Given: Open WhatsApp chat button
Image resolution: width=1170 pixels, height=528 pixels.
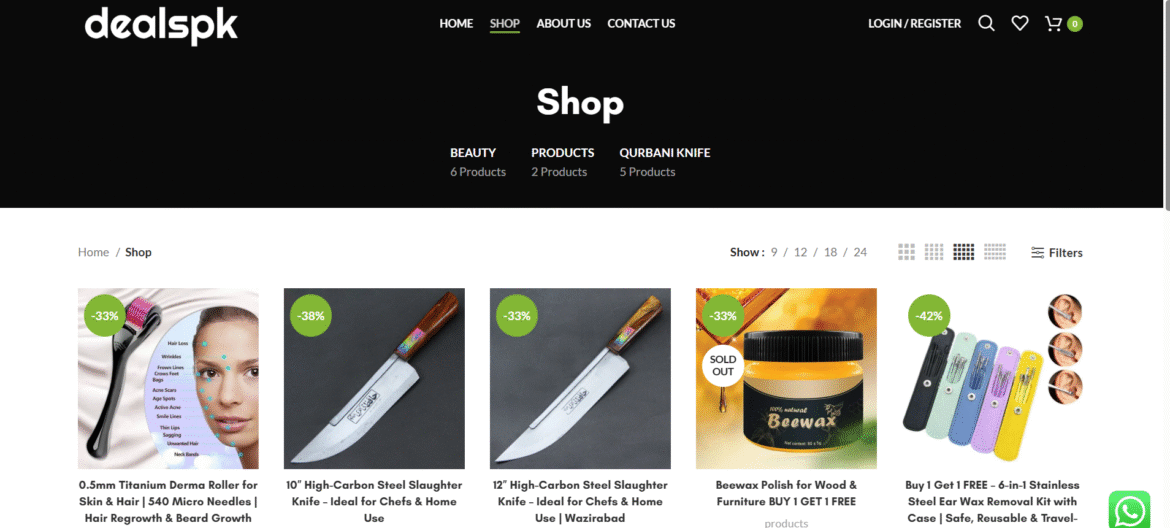Looking at the screenshot, I should (1128, 509).
